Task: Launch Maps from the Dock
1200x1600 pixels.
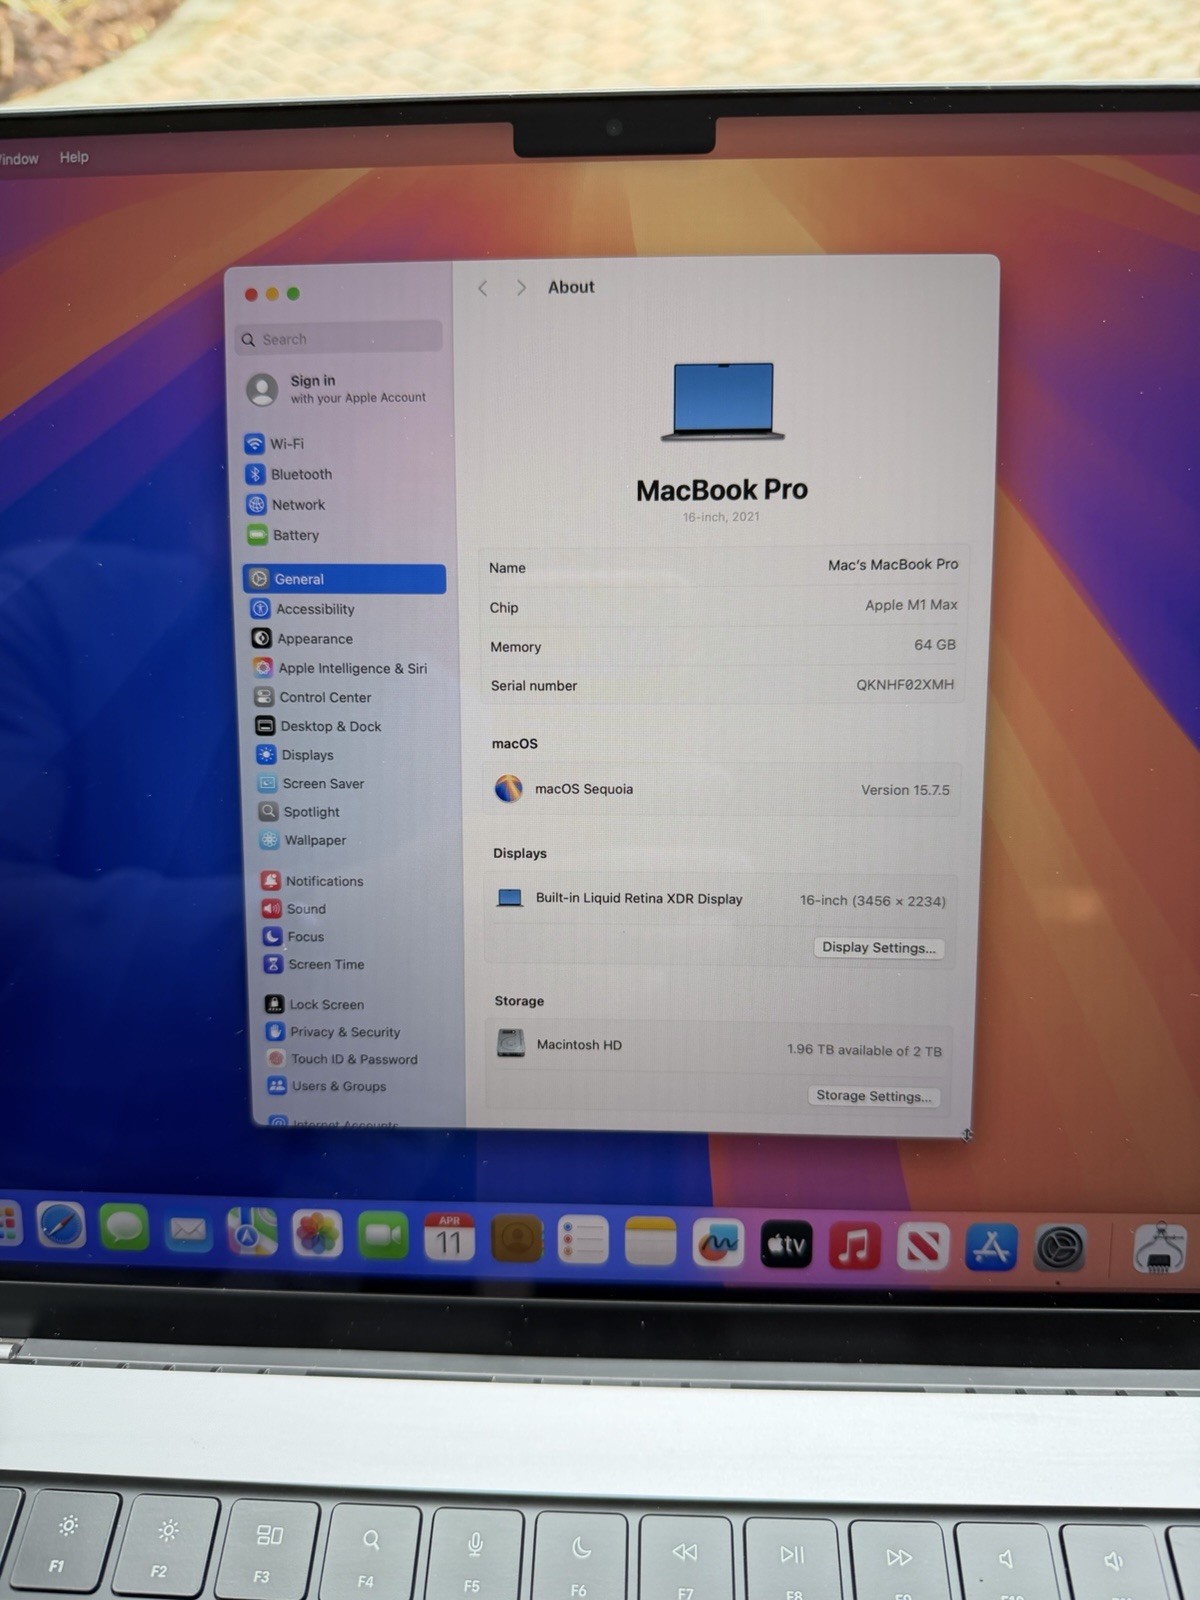Action: 252,1232
